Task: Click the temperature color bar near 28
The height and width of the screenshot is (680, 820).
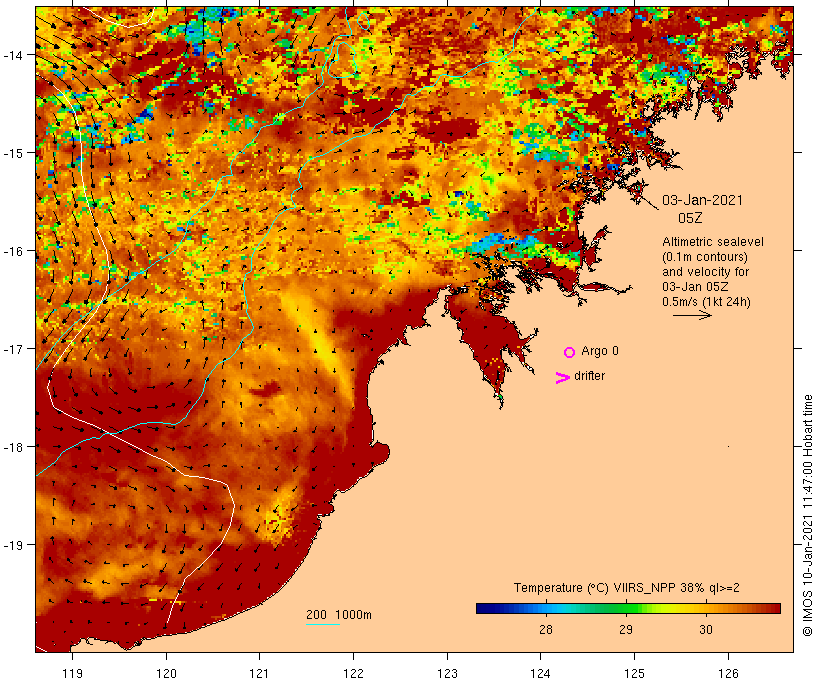Action: tap(545, 608)
